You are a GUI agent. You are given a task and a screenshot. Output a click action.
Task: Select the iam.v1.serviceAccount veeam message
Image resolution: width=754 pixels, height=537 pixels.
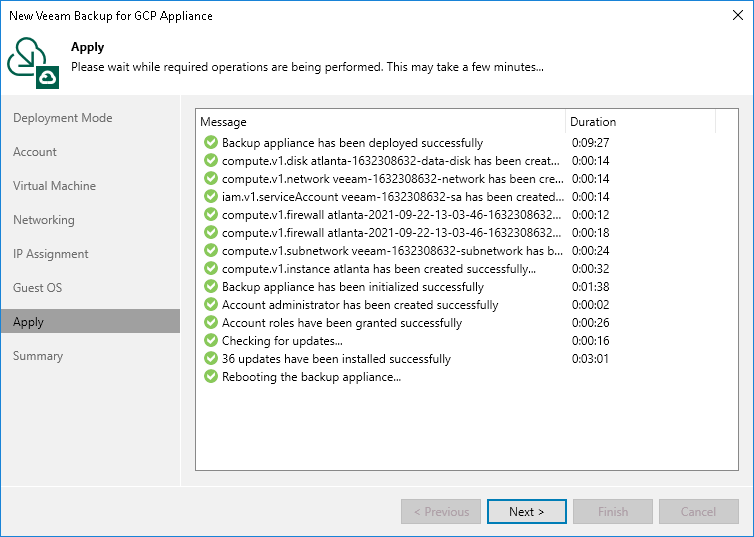(393, 197)
